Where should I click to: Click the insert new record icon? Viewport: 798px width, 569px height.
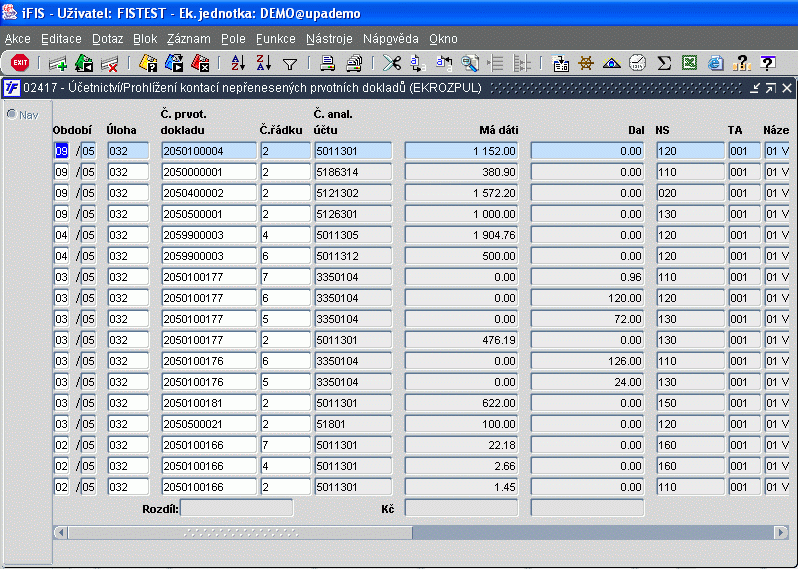58,63
